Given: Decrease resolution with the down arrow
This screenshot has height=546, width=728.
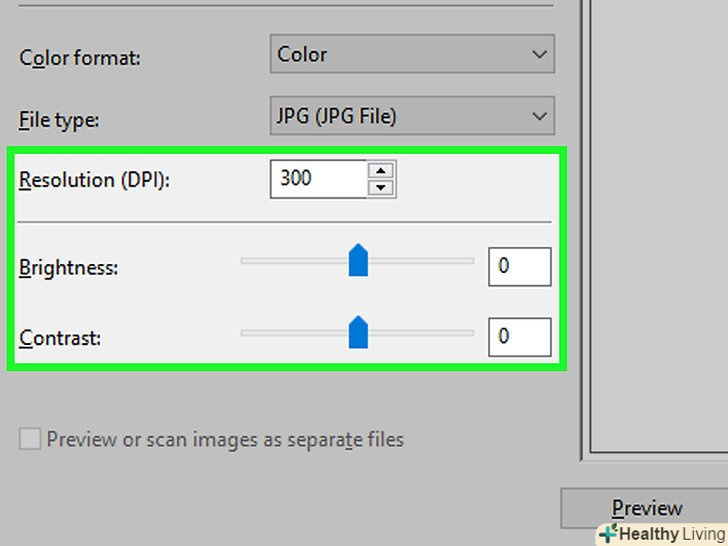Looking at the screenshot, I should 381,188.
